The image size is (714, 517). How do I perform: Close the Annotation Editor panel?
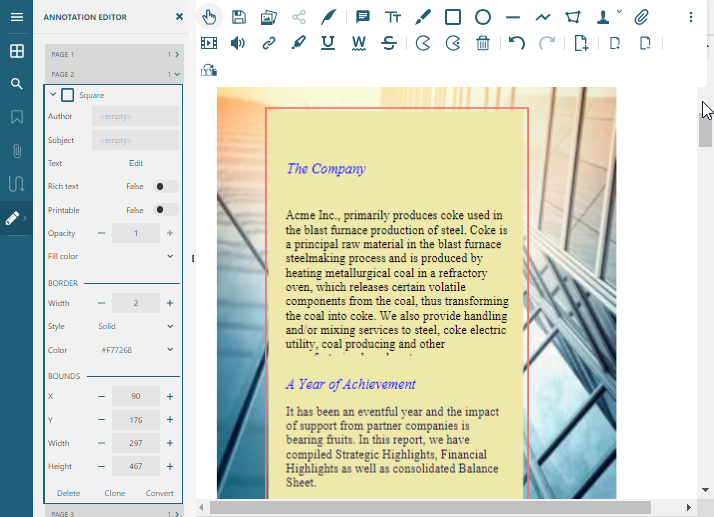(179, 17)
